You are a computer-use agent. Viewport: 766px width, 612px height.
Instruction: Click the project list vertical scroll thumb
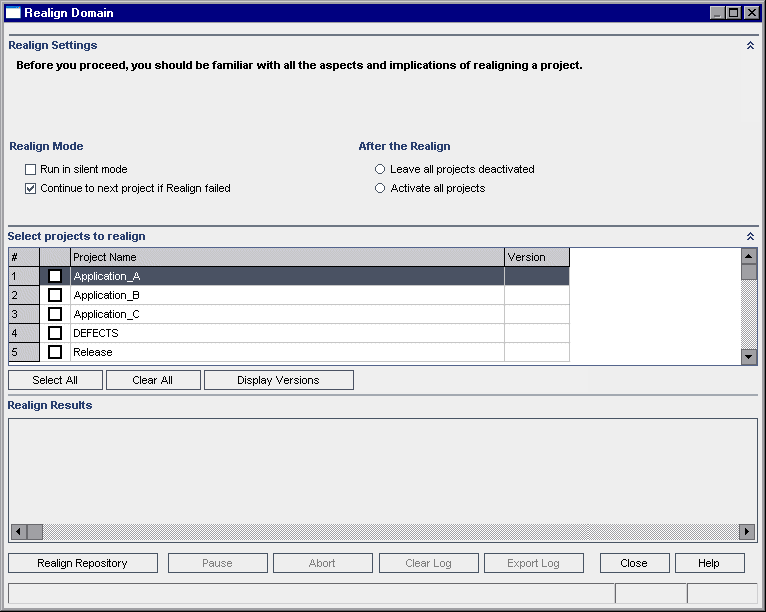748,272
